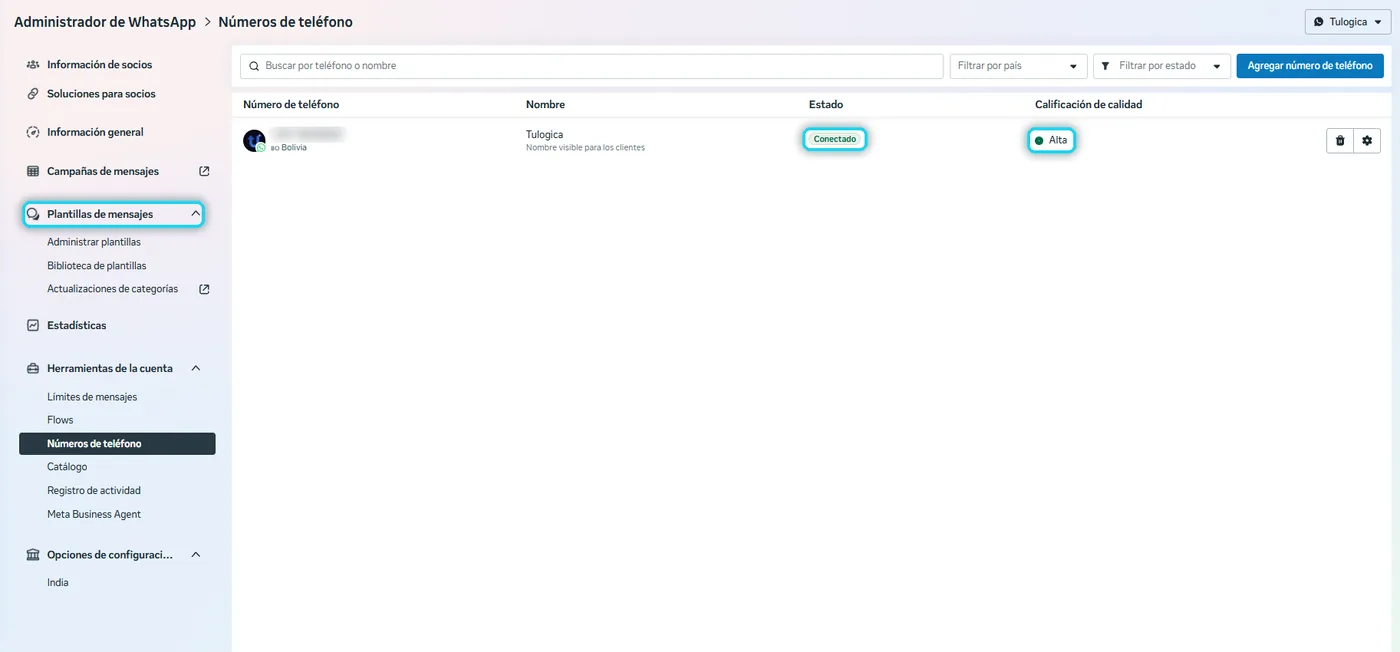
Task: Collapse the Opciones de configuración section
Action: click(196, 555)
